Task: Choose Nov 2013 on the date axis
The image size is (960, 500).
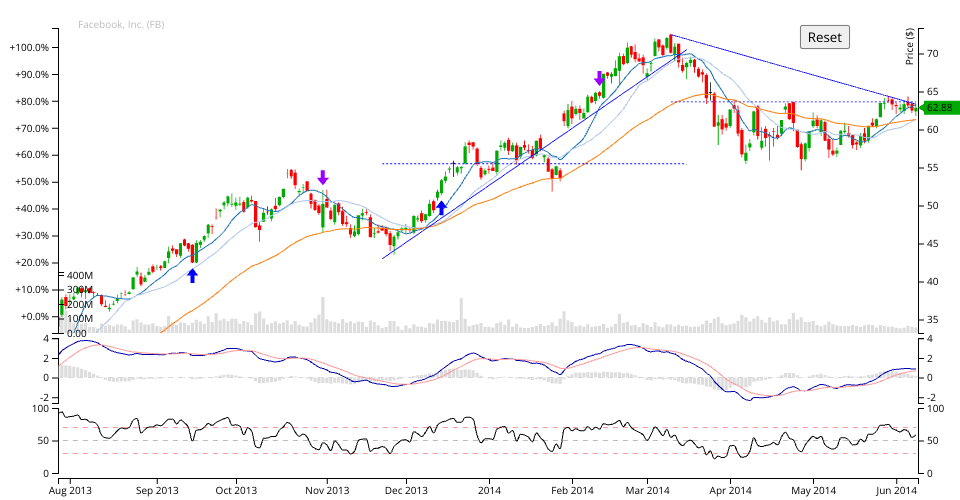Action: point(326,490)
